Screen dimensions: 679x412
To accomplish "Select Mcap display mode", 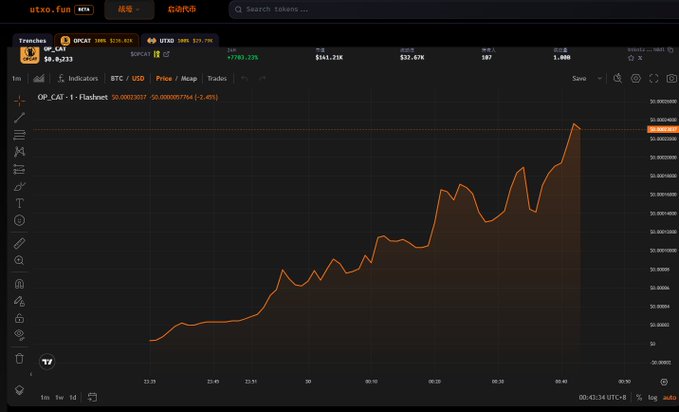I will (x=189, y=78).
